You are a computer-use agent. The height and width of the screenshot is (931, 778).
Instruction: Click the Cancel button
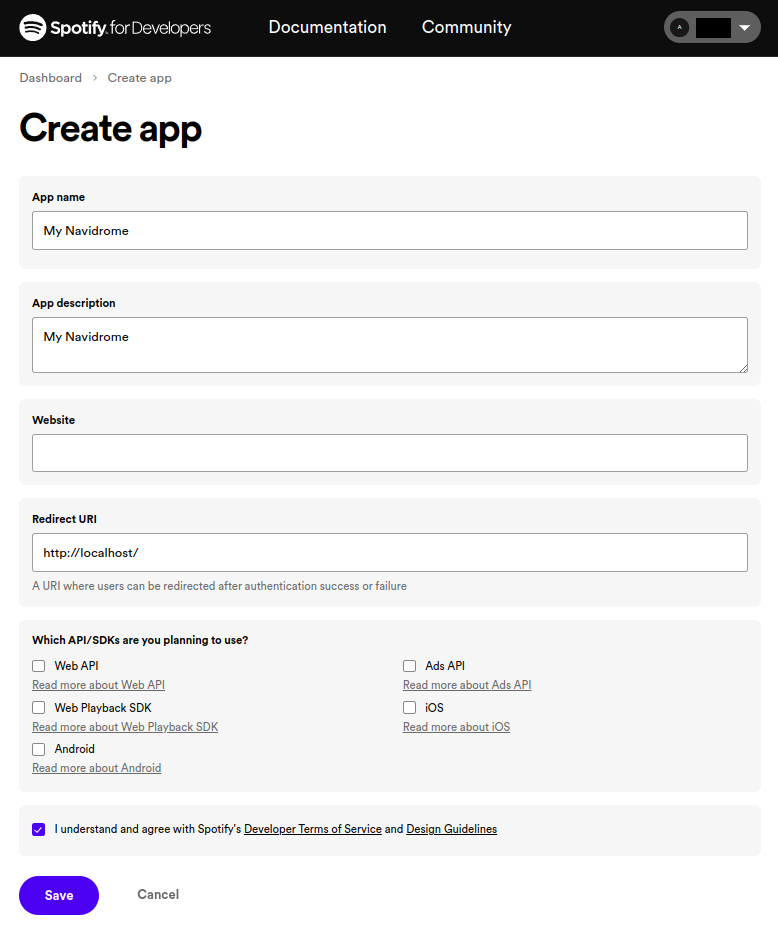coord(158,895)
